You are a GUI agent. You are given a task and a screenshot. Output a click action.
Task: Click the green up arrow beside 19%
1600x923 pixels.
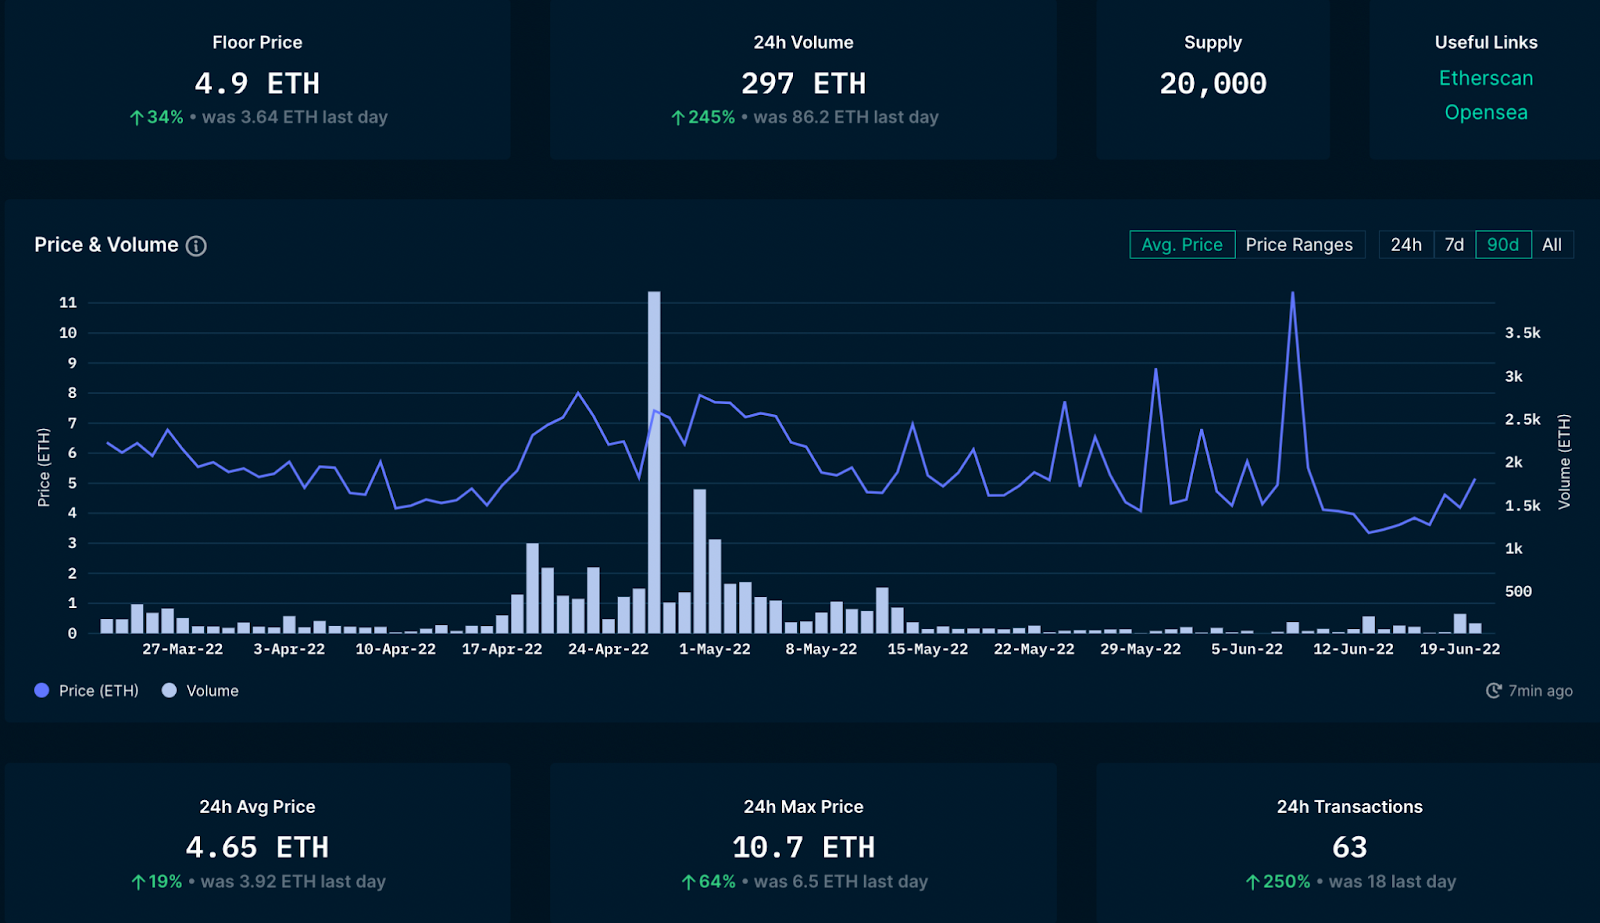[139, 882]
